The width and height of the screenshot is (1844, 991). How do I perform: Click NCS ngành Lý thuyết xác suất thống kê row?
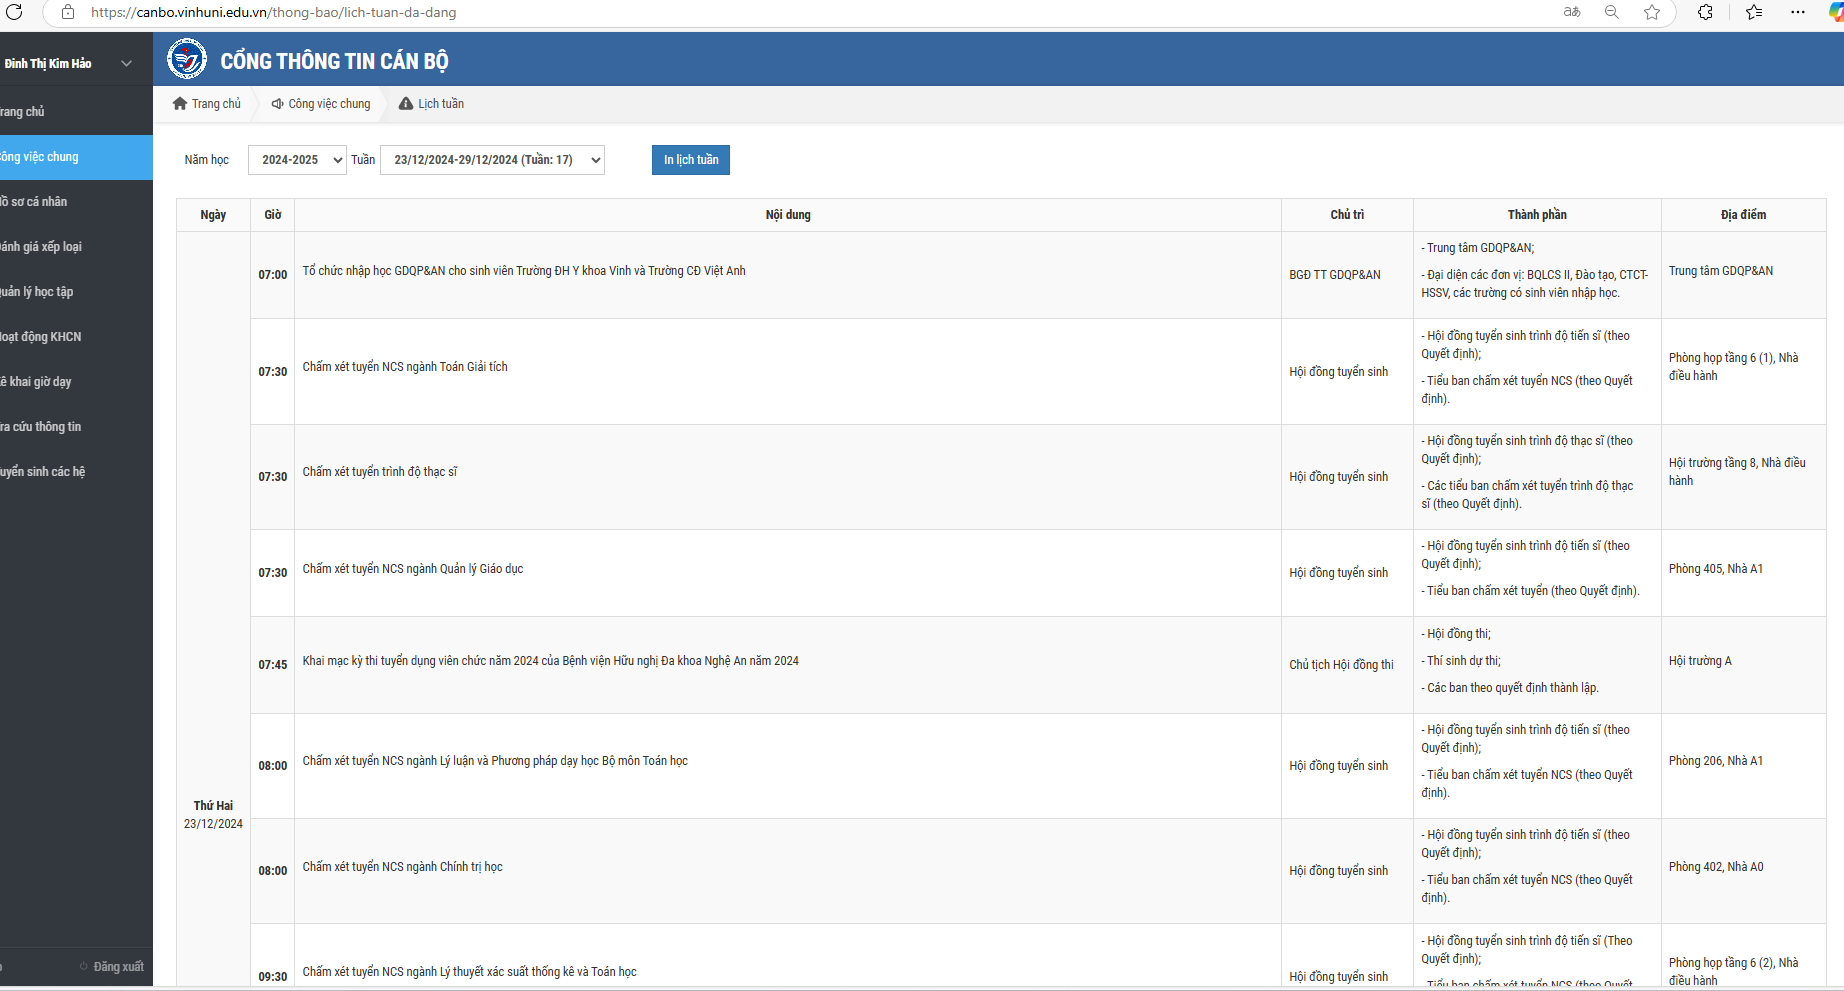470,972
